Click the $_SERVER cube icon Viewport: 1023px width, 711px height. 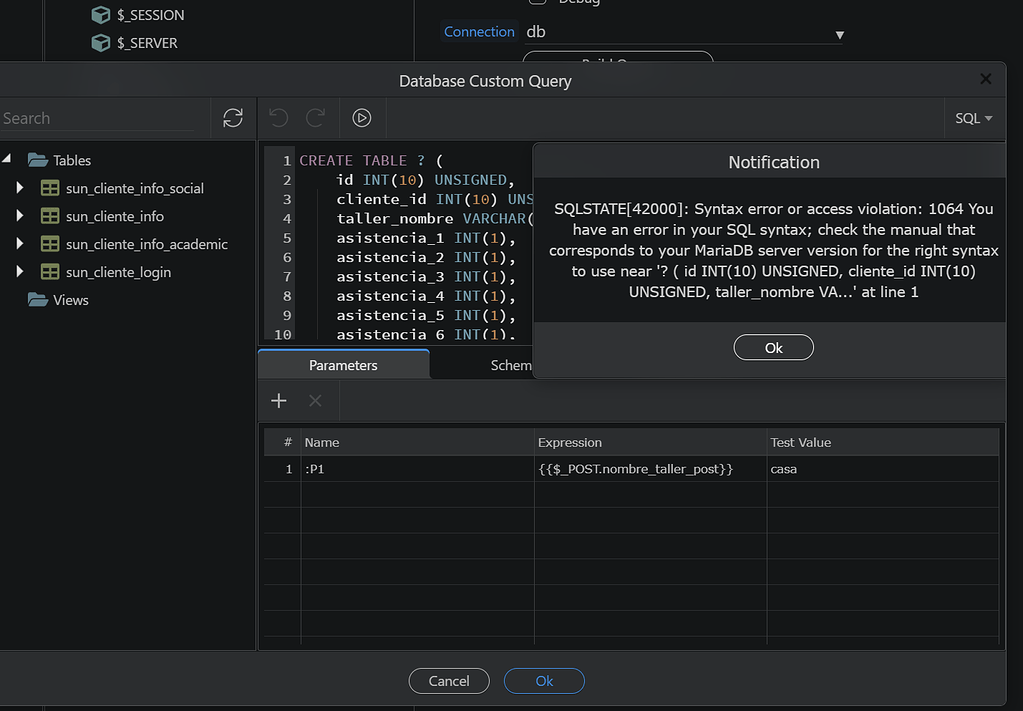pos(100,42)
